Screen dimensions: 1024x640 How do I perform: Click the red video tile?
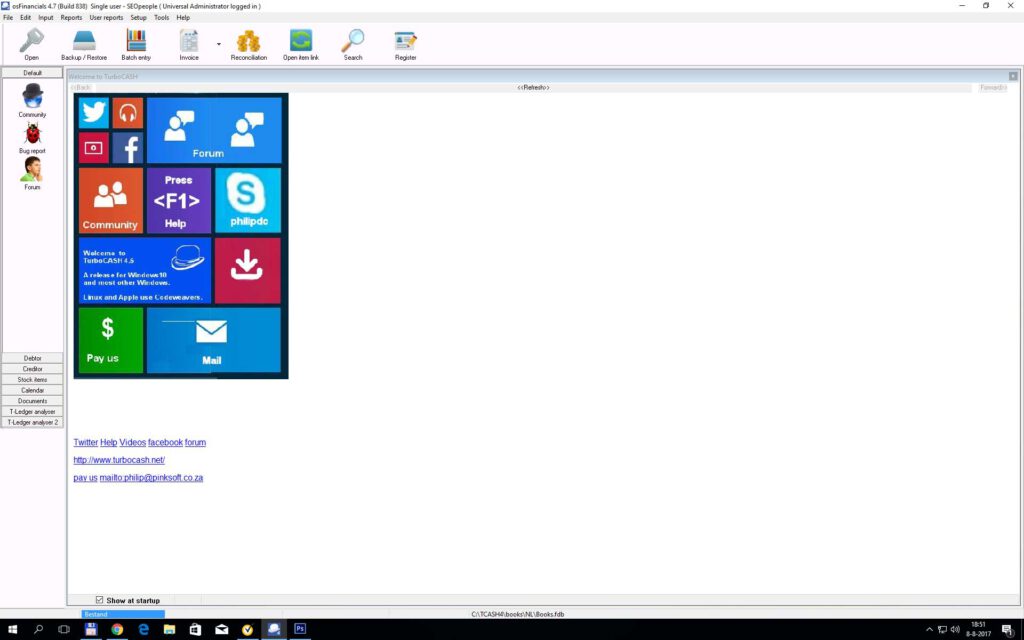point(93,148)
